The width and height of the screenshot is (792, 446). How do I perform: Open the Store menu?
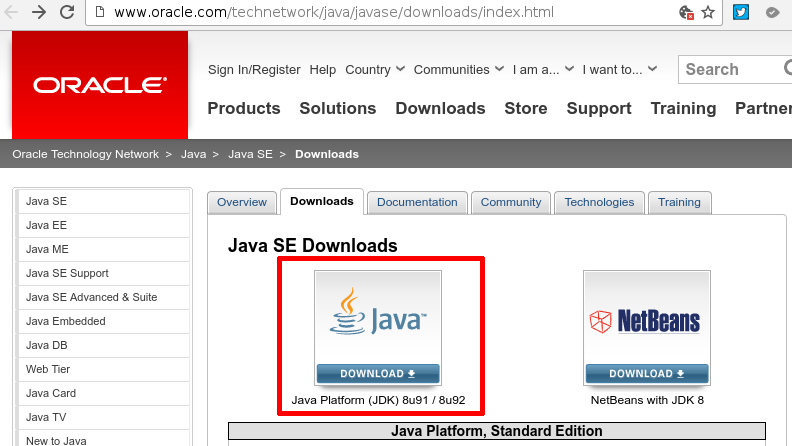[x=526, y=108]
